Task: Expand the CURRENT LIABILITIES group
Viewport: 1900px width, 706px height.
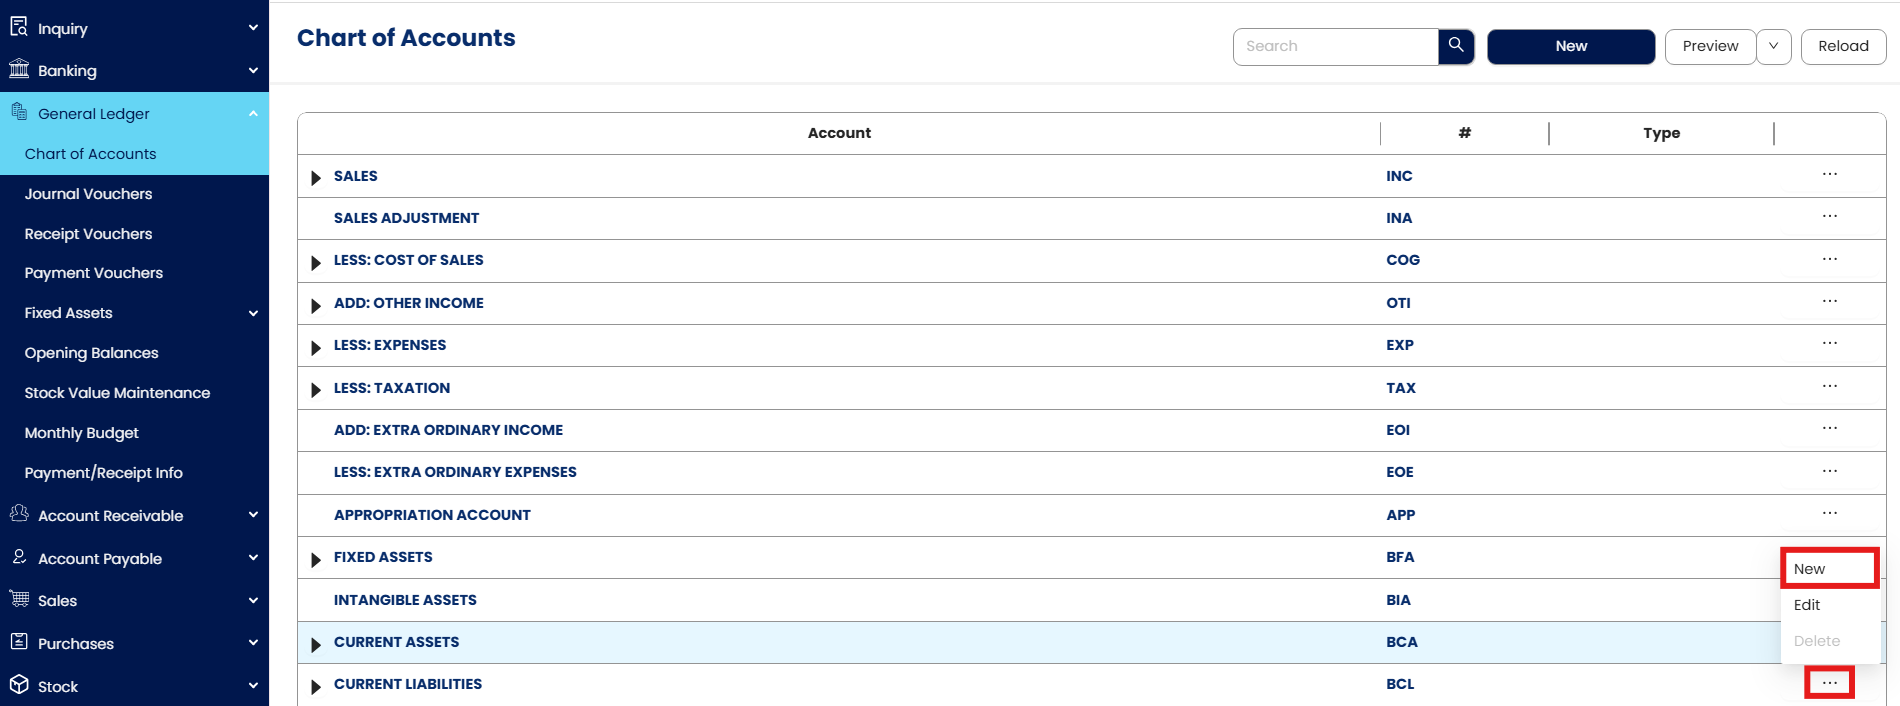Action: pyautogui.click(x=316, y=687)
